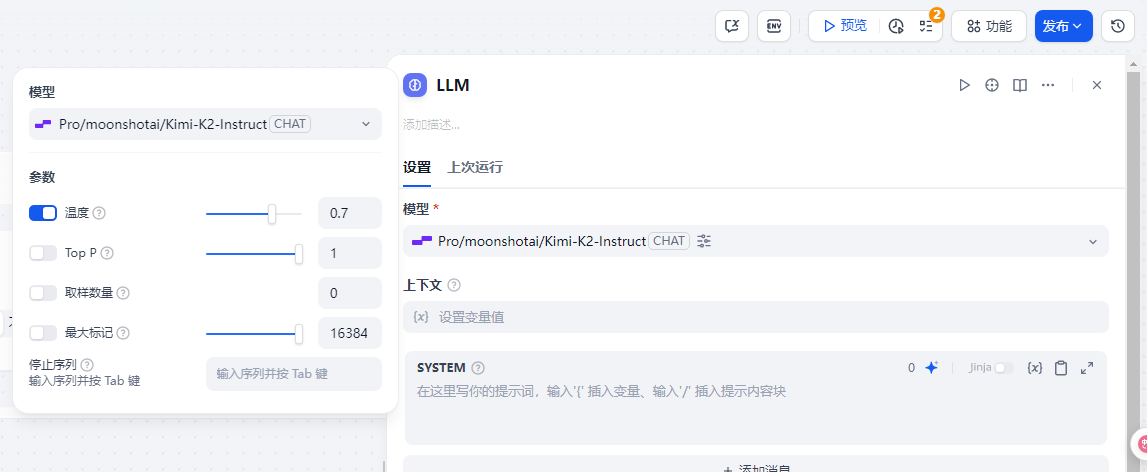Click the 停止序列 stop sequence input field

tap(293, 374)
